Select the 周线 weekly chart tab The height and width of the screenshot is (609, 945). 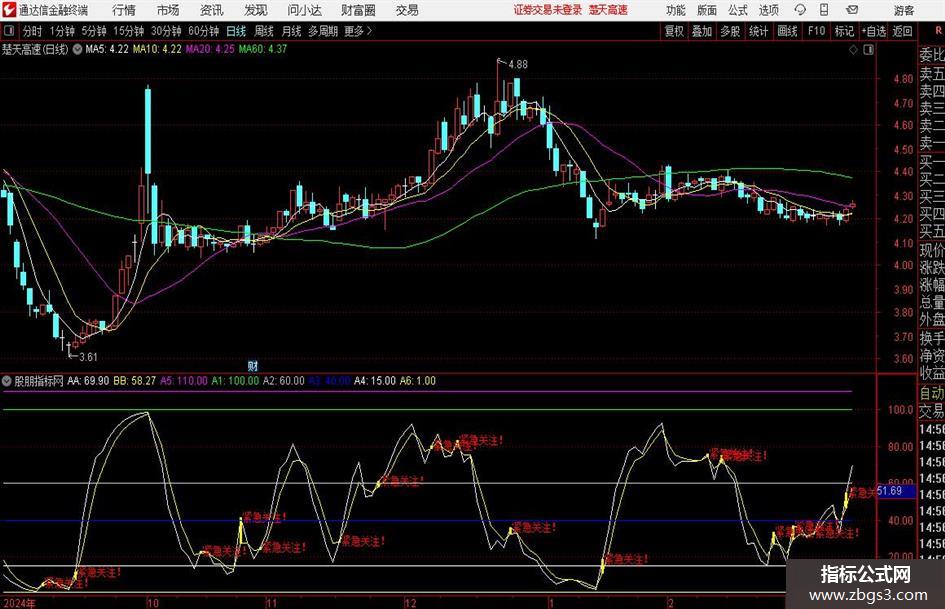pyautogui.click(x=264, y=31)
